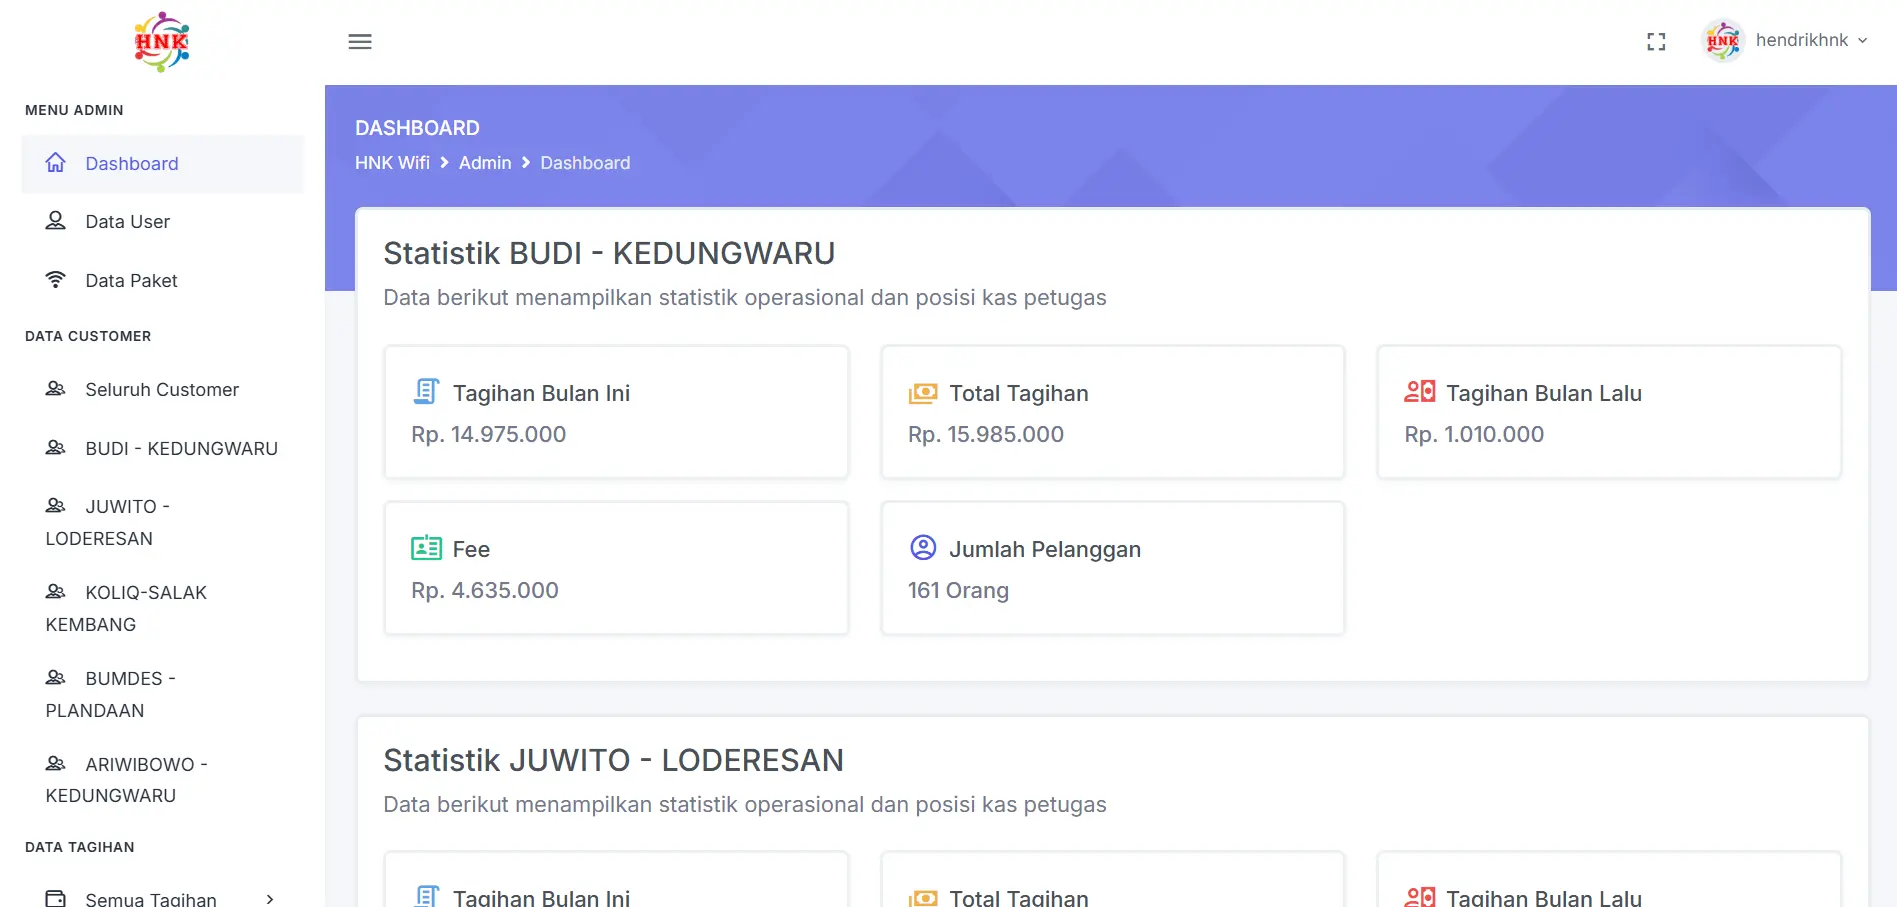1897x907 pixels.
Task: Click the BUDI - KEDUNGWARU sidebar group icon
Action: coord(56,447)
